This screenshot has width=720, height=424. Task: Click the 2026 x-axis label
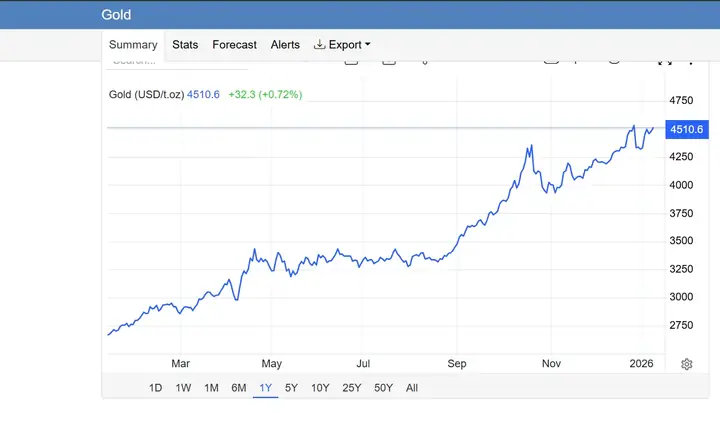point(641,363)
